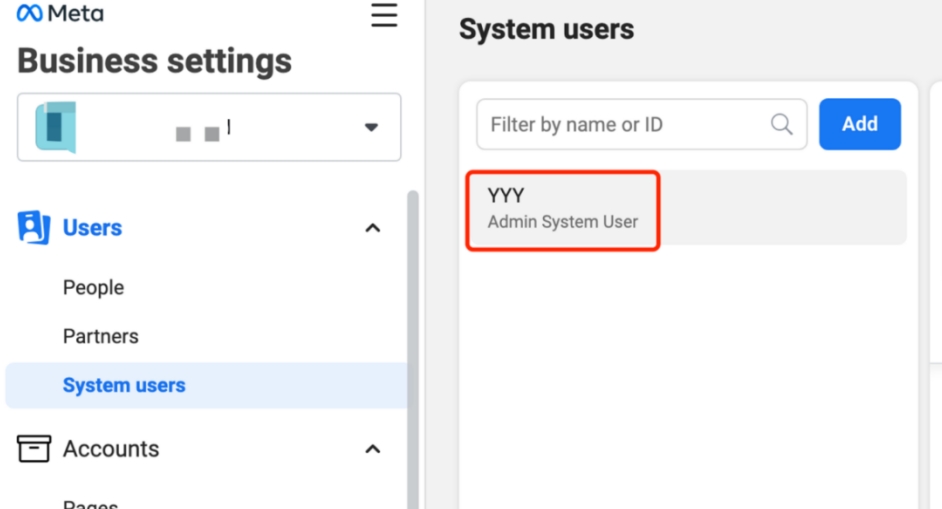The image size is (942, 509).
Task: Click the Users section heading
Action: pos(93,228)
